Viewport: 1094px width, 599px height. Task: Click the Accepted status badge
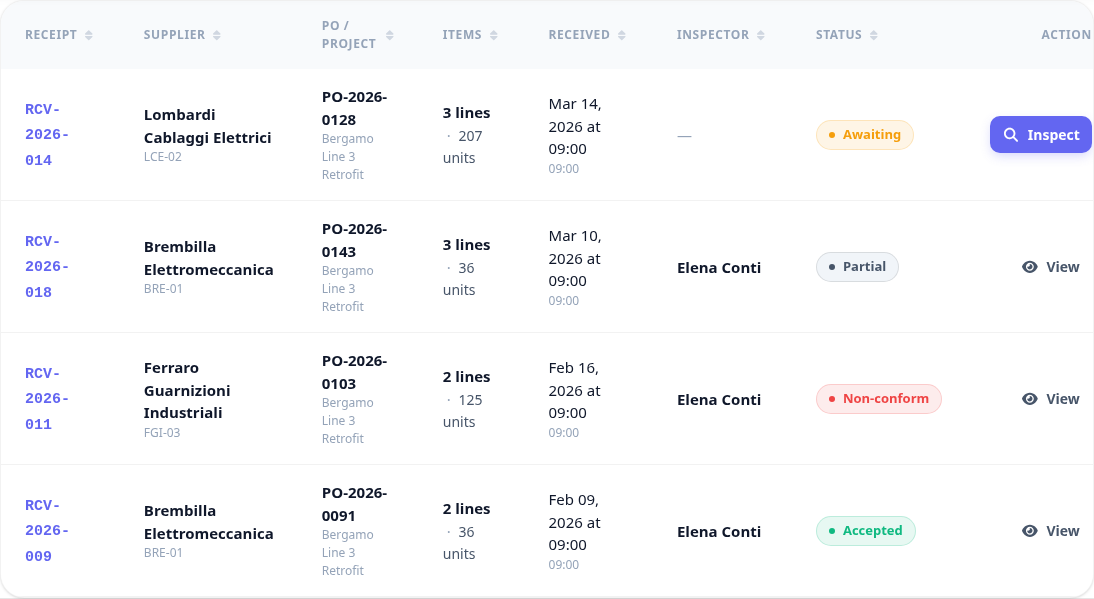coord(866,531)
